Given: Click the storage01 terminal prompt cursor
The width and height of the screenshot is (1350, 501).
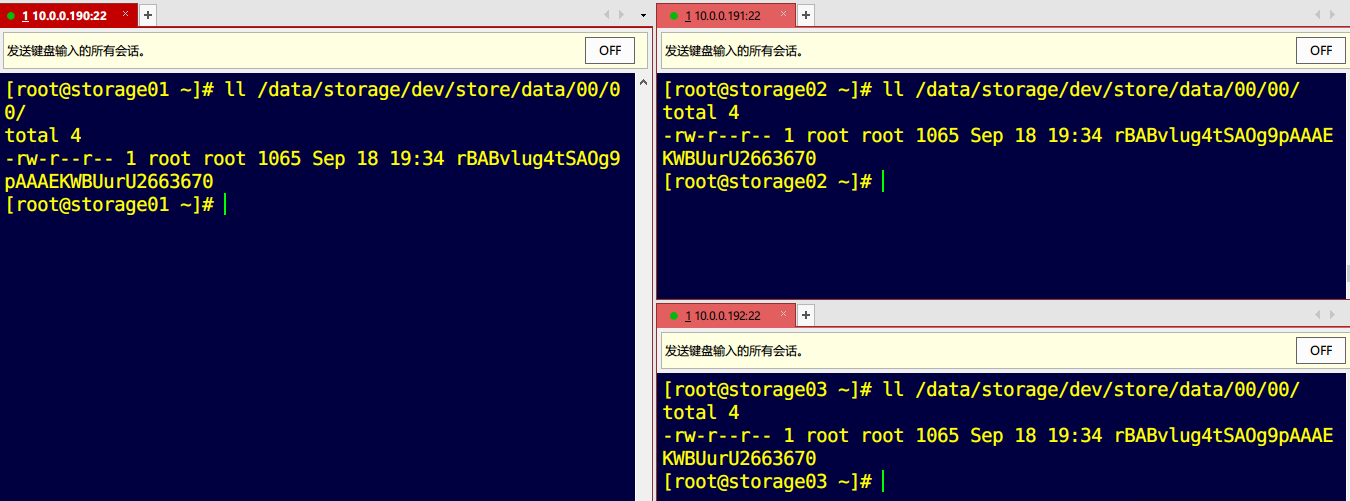Looking at the screenshot, I should click(225, 204).
